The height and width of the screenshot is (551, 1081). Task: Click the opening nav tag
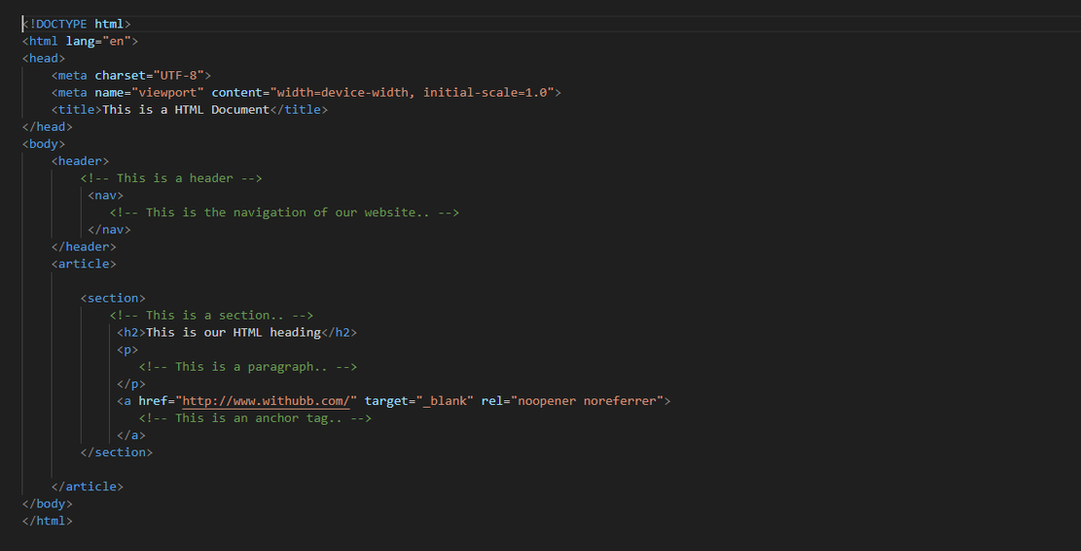(x=105, y=195)
